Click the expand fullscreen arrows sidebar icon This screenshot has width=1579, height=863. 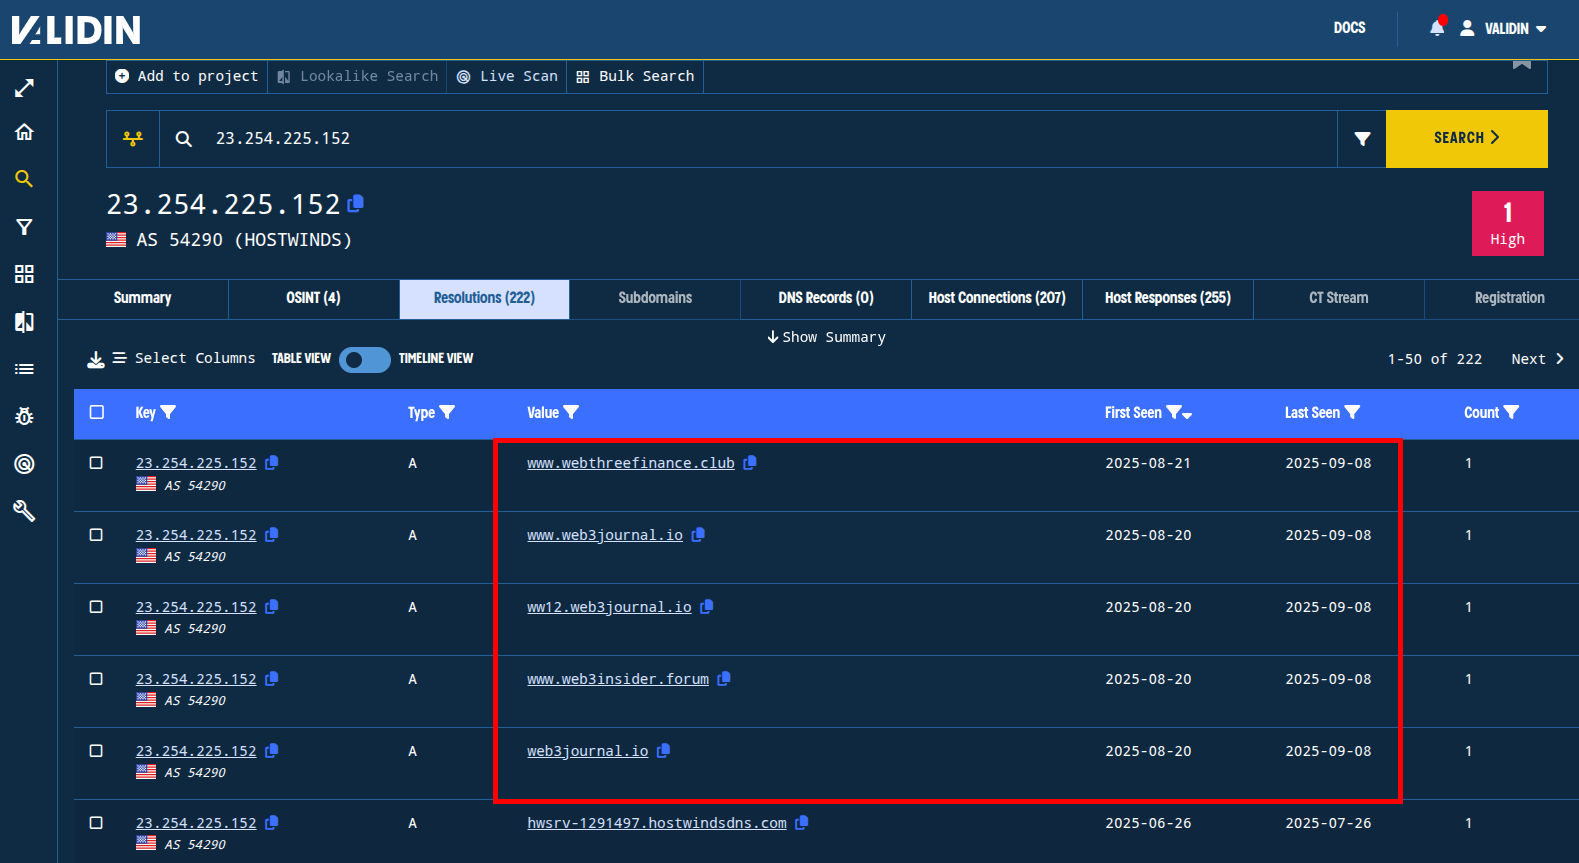(24, 88)
